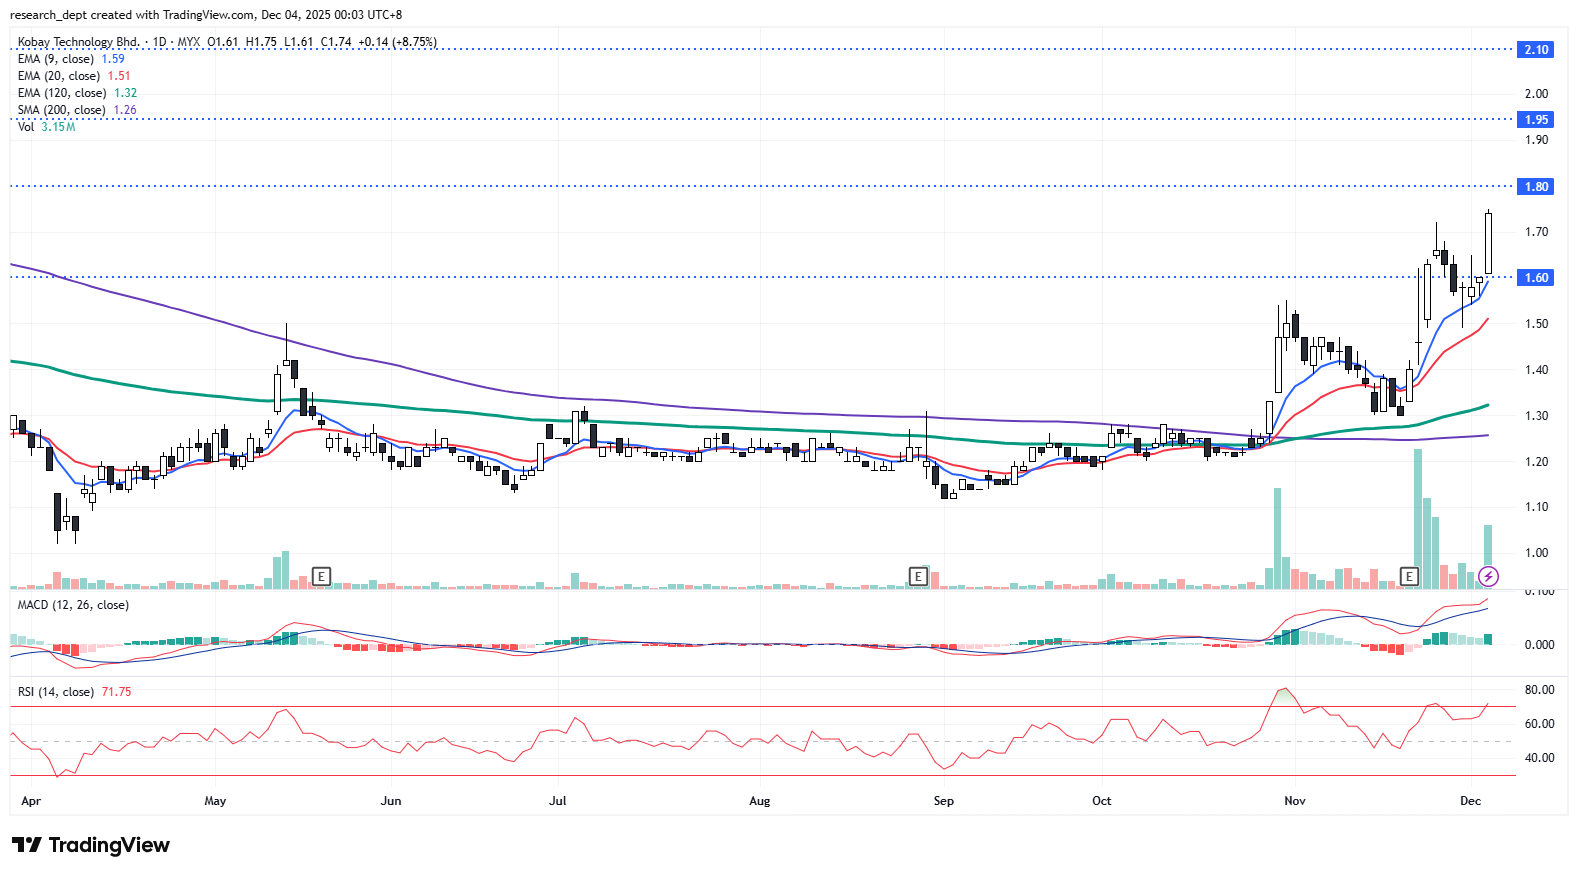
Task: Click the earnings marker in mid-May
Action: coord(321,576)
